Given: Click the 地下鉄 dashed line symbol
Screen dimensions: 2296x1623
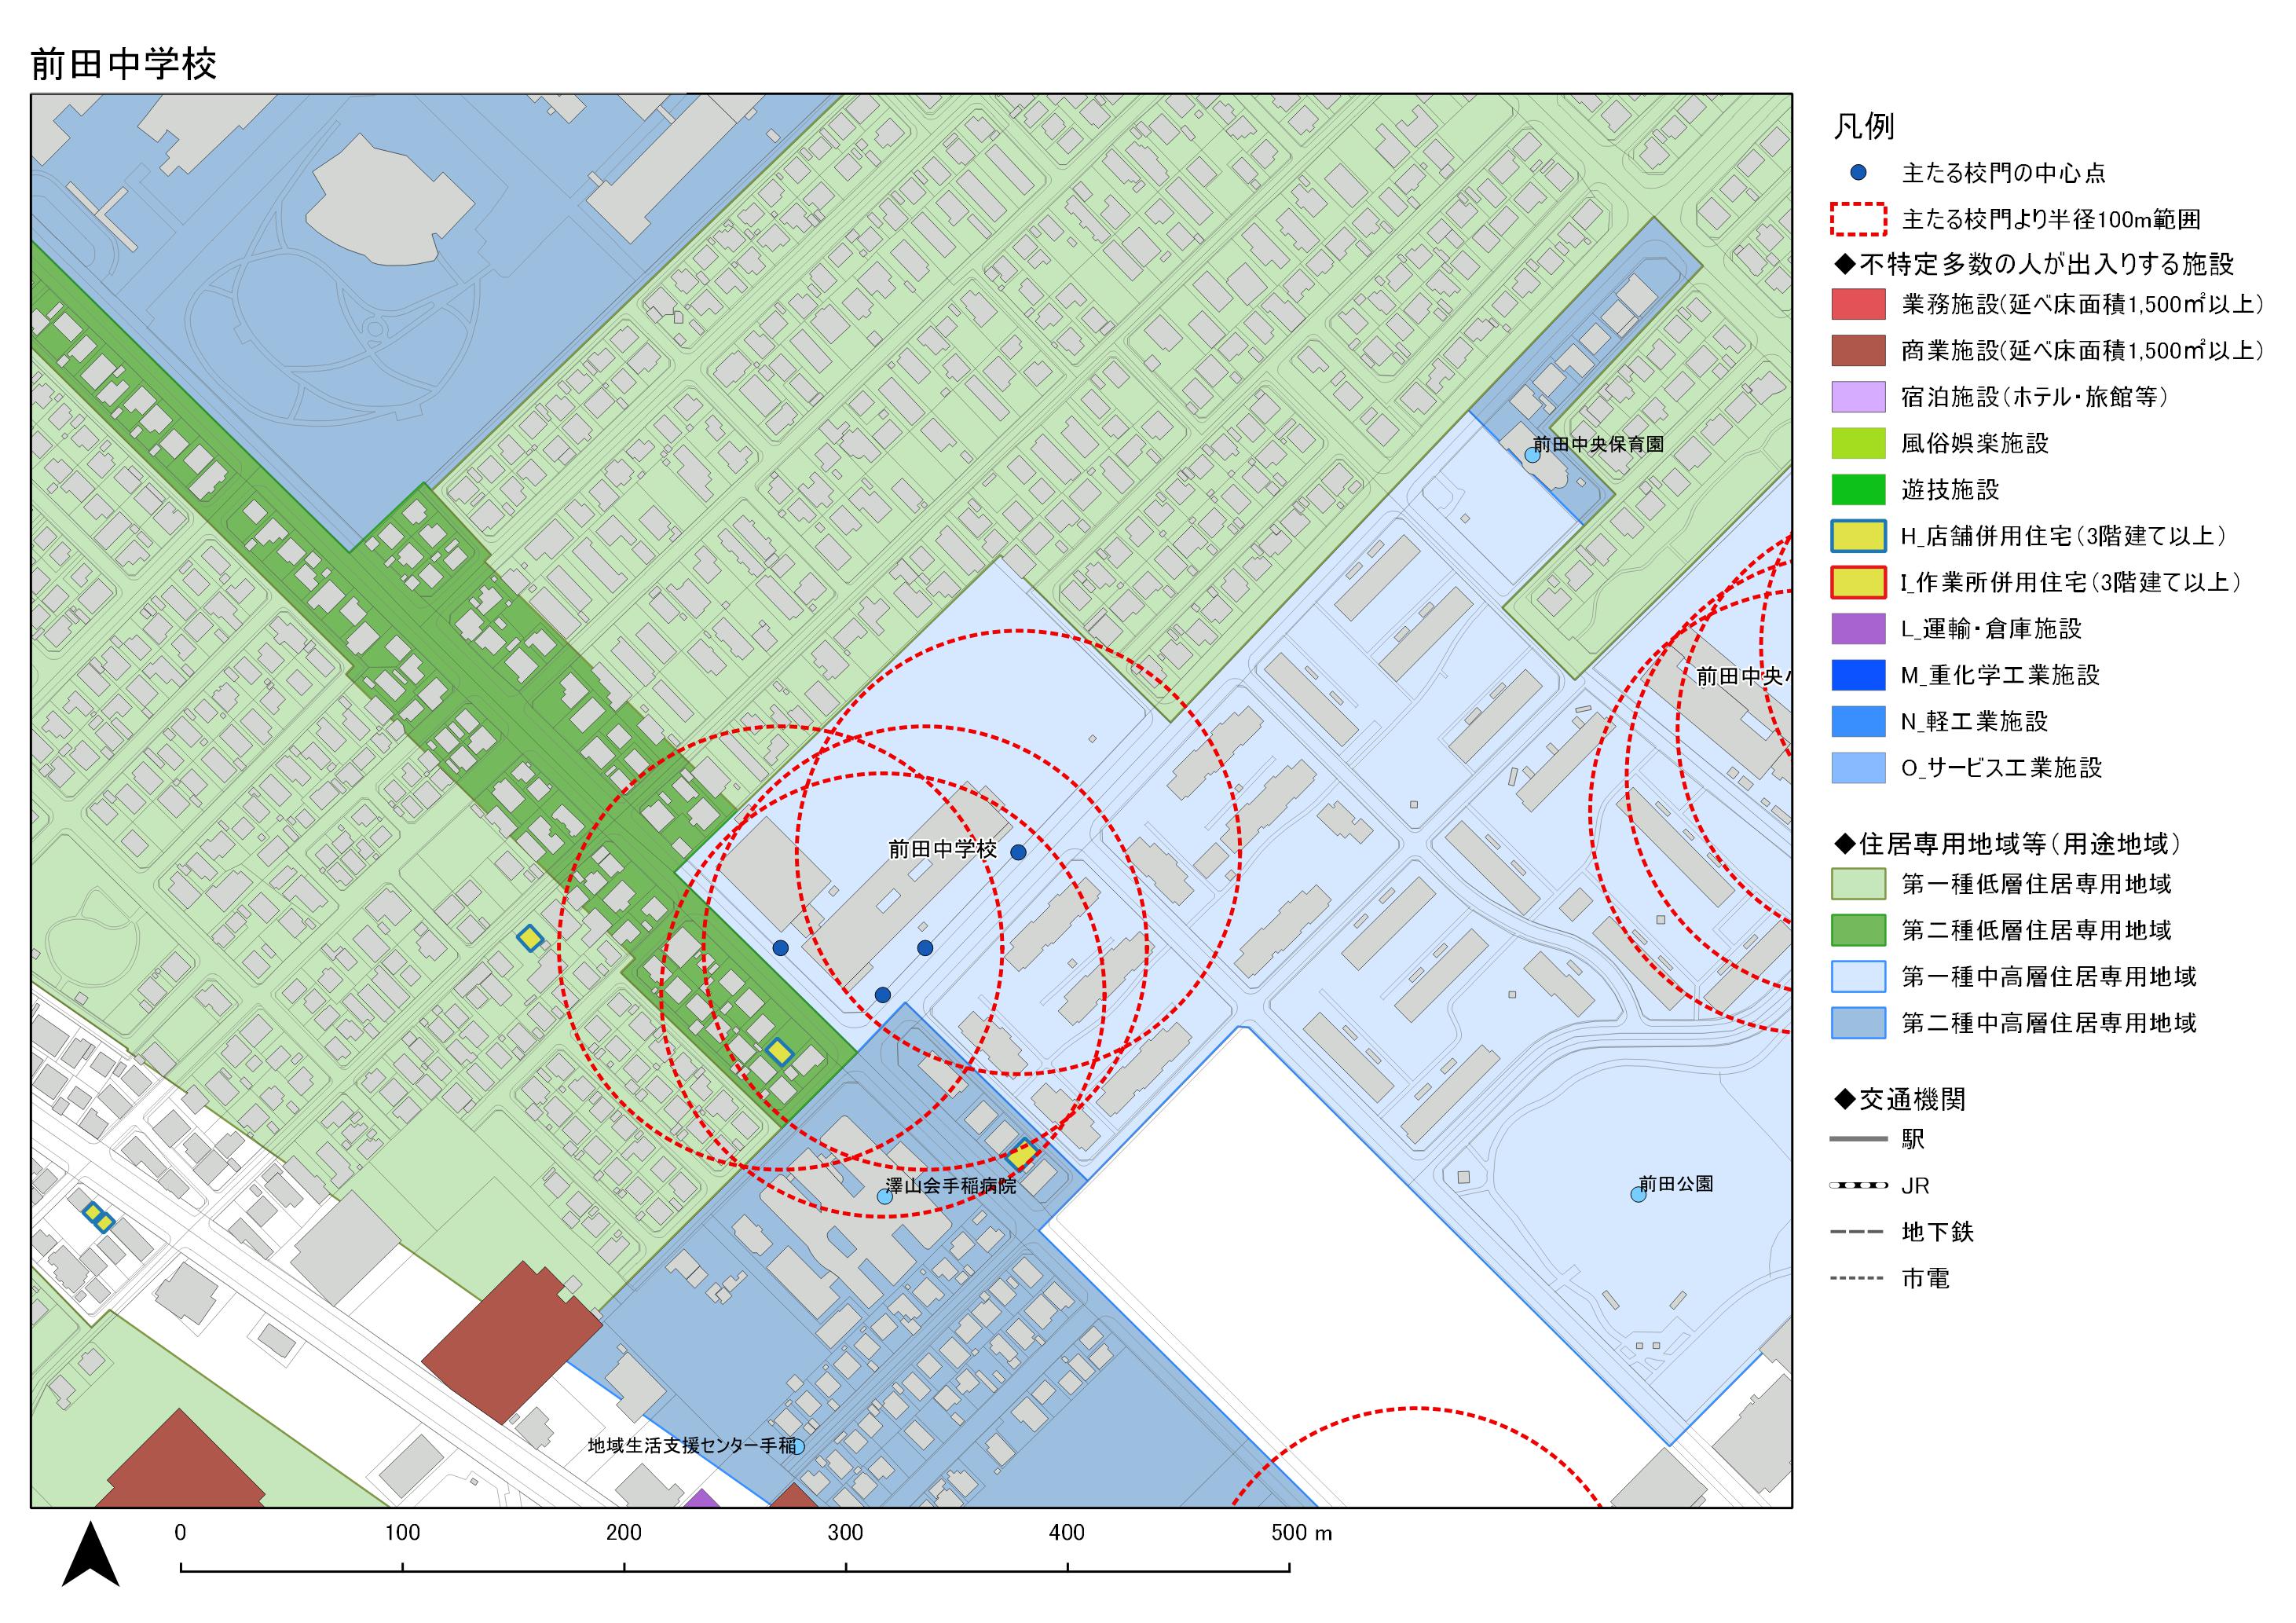Looking at the screenshot, I should tap(1858, 1232).
